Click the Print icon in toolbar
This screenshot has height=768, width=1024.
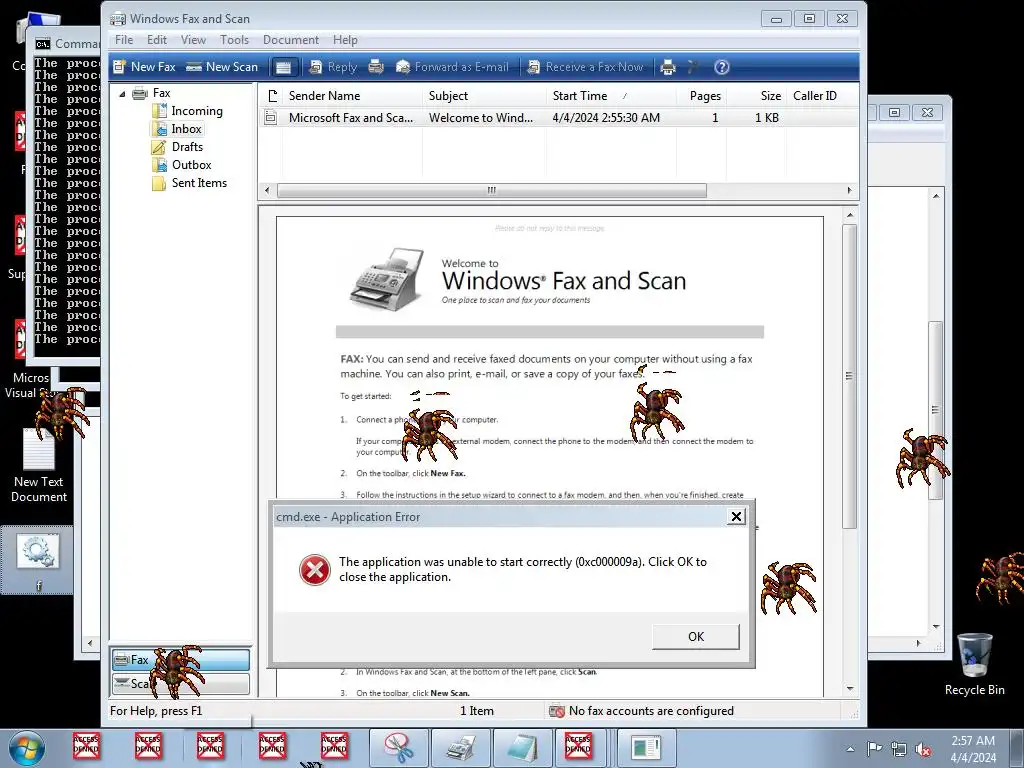[667, 67]
